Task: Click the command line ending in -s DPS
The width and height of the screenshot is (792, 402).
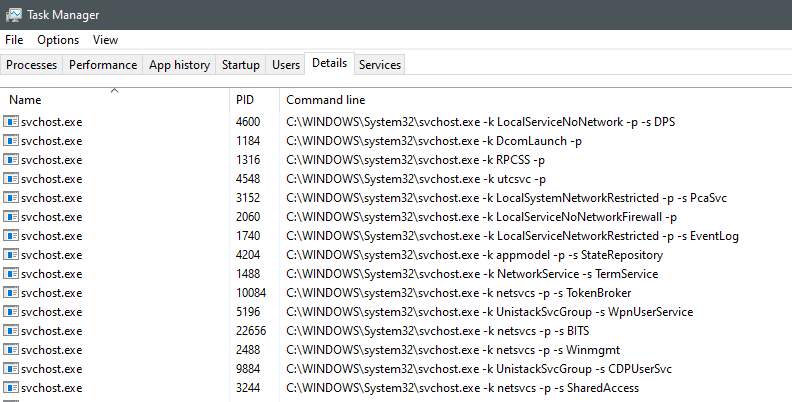Action: pos(481,122)
